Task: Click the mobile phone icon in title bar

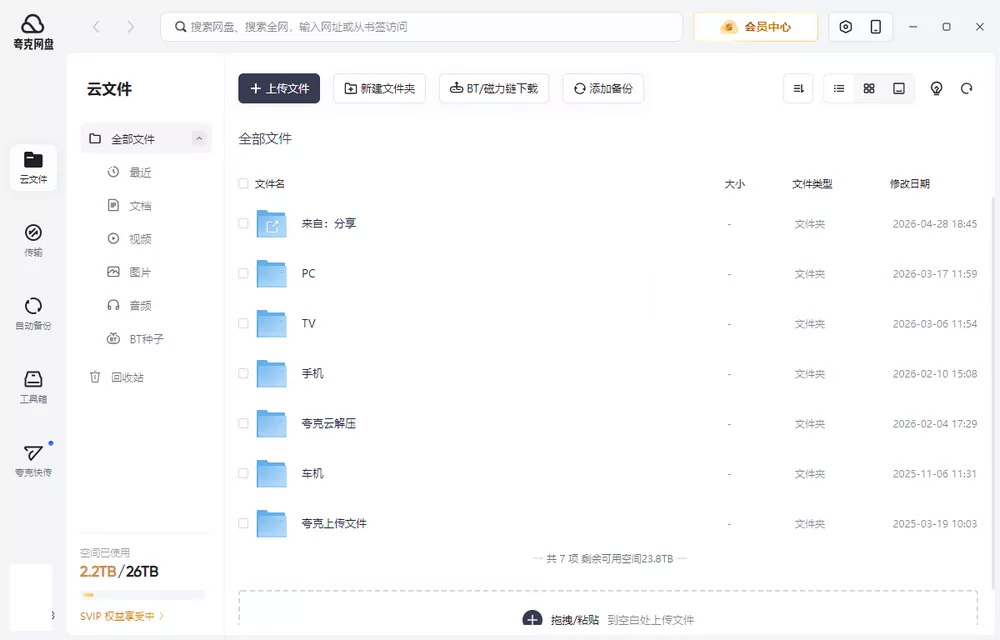Action: [x=876, y=27]
